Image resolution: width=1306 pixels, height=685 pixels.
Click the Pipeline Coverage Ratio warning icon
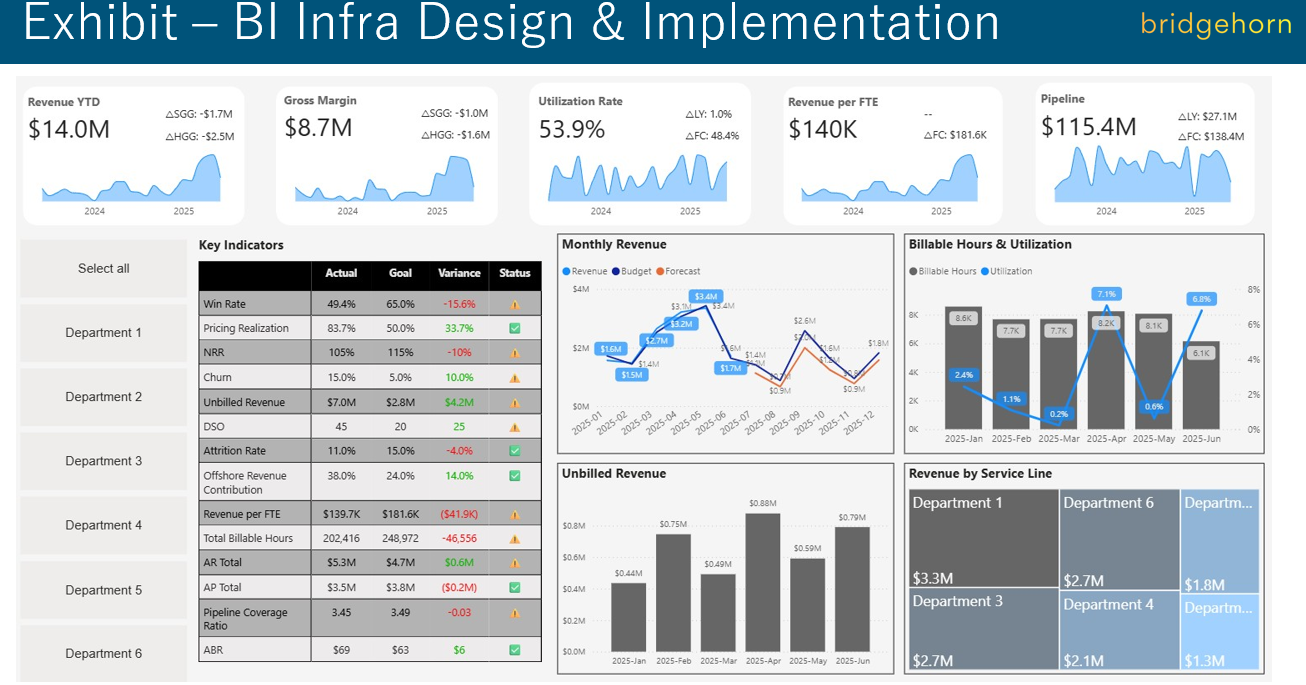515,613
